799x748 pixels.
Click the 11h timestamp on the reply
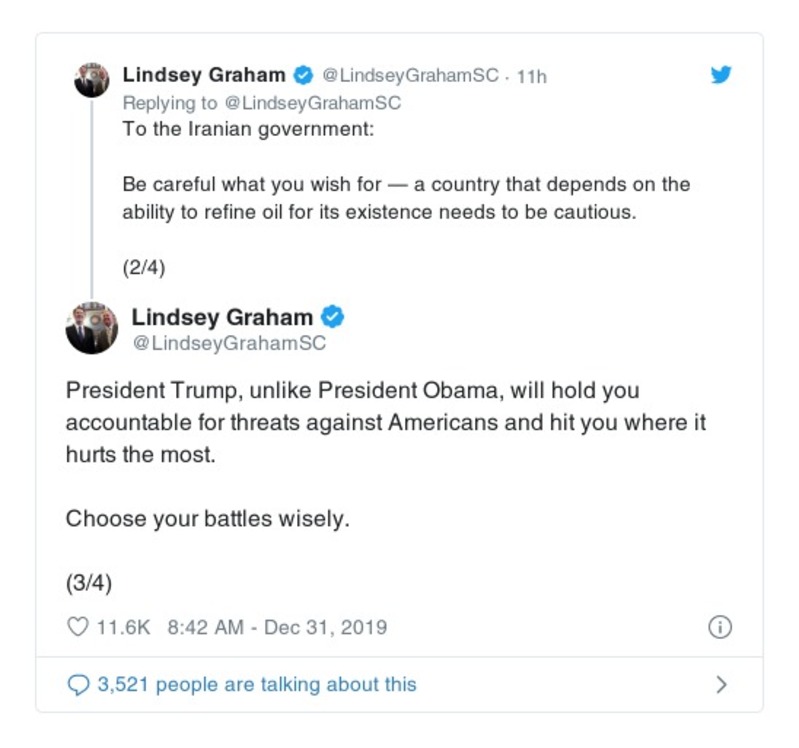point(532,76)
